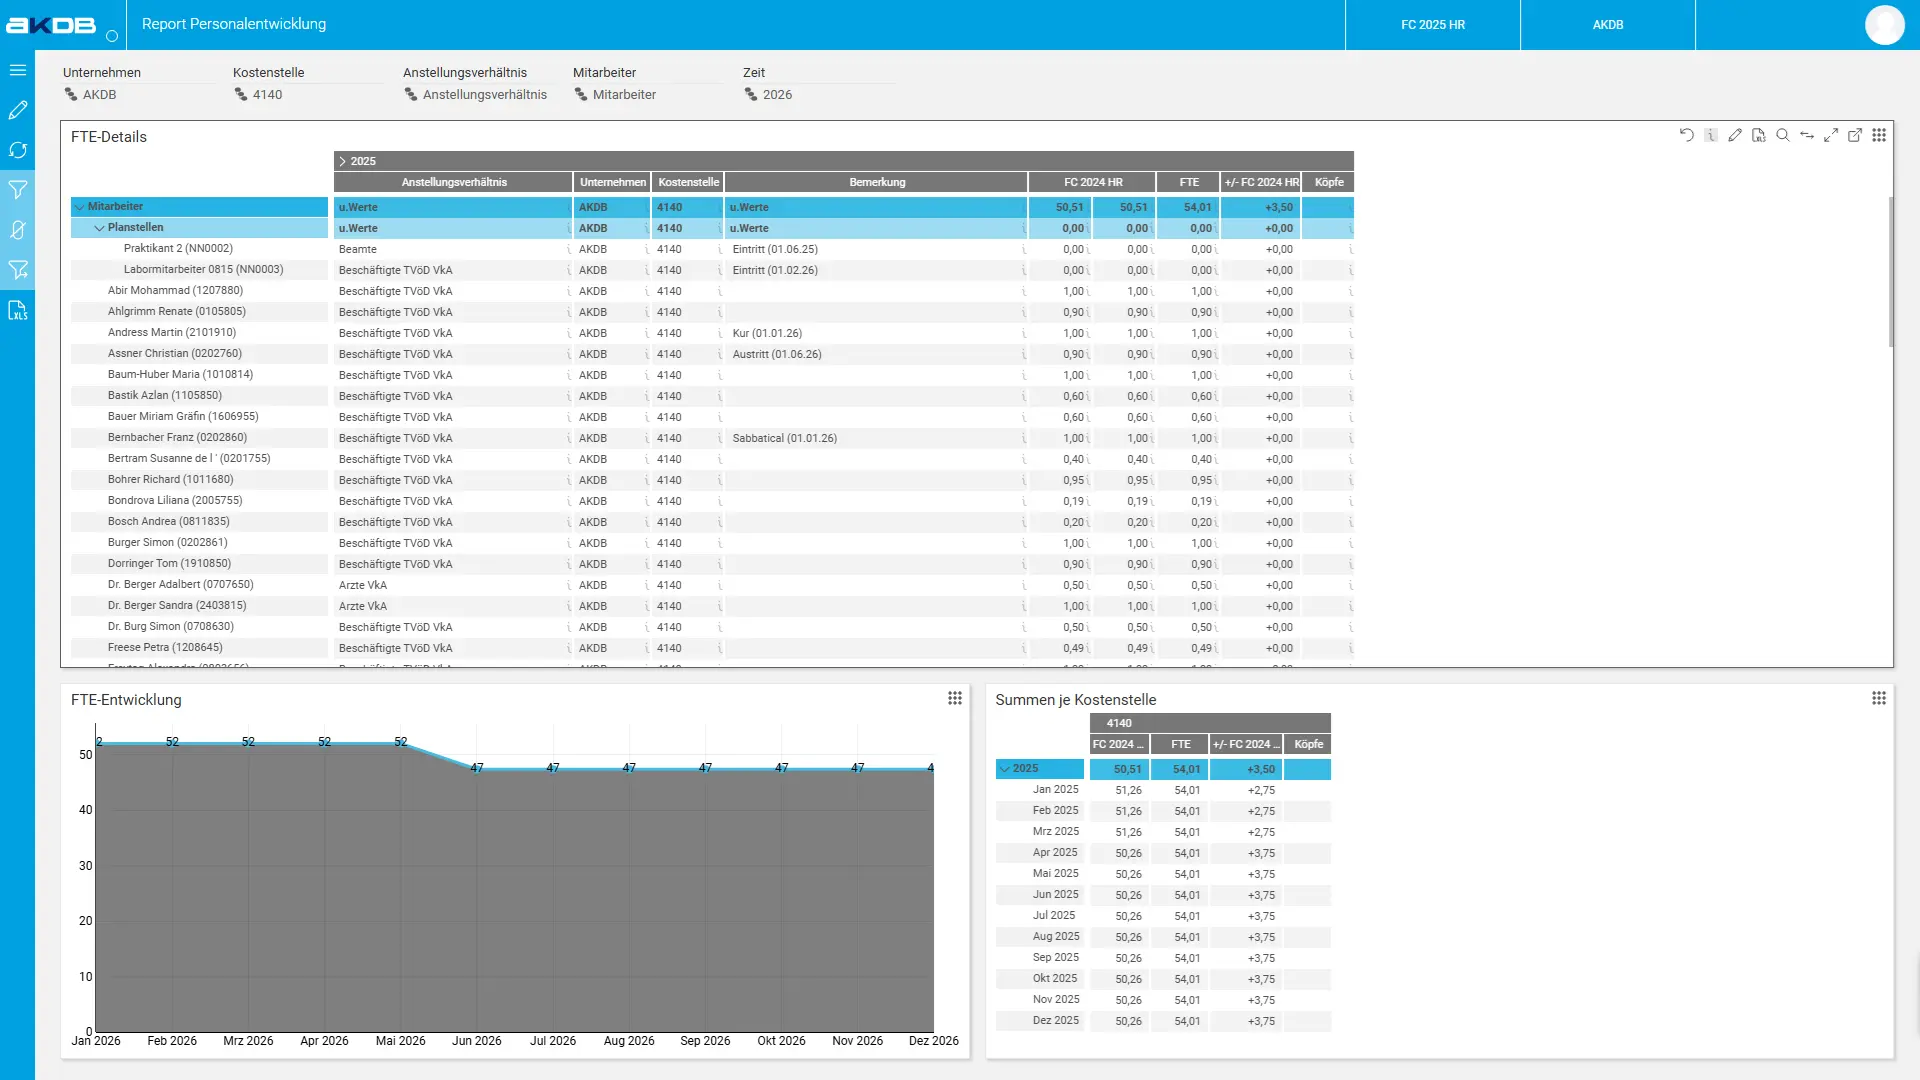This screenshot has height=1080, width=1920.
Task: Click the user avatar in top right
Action: tap(1884, 25)
